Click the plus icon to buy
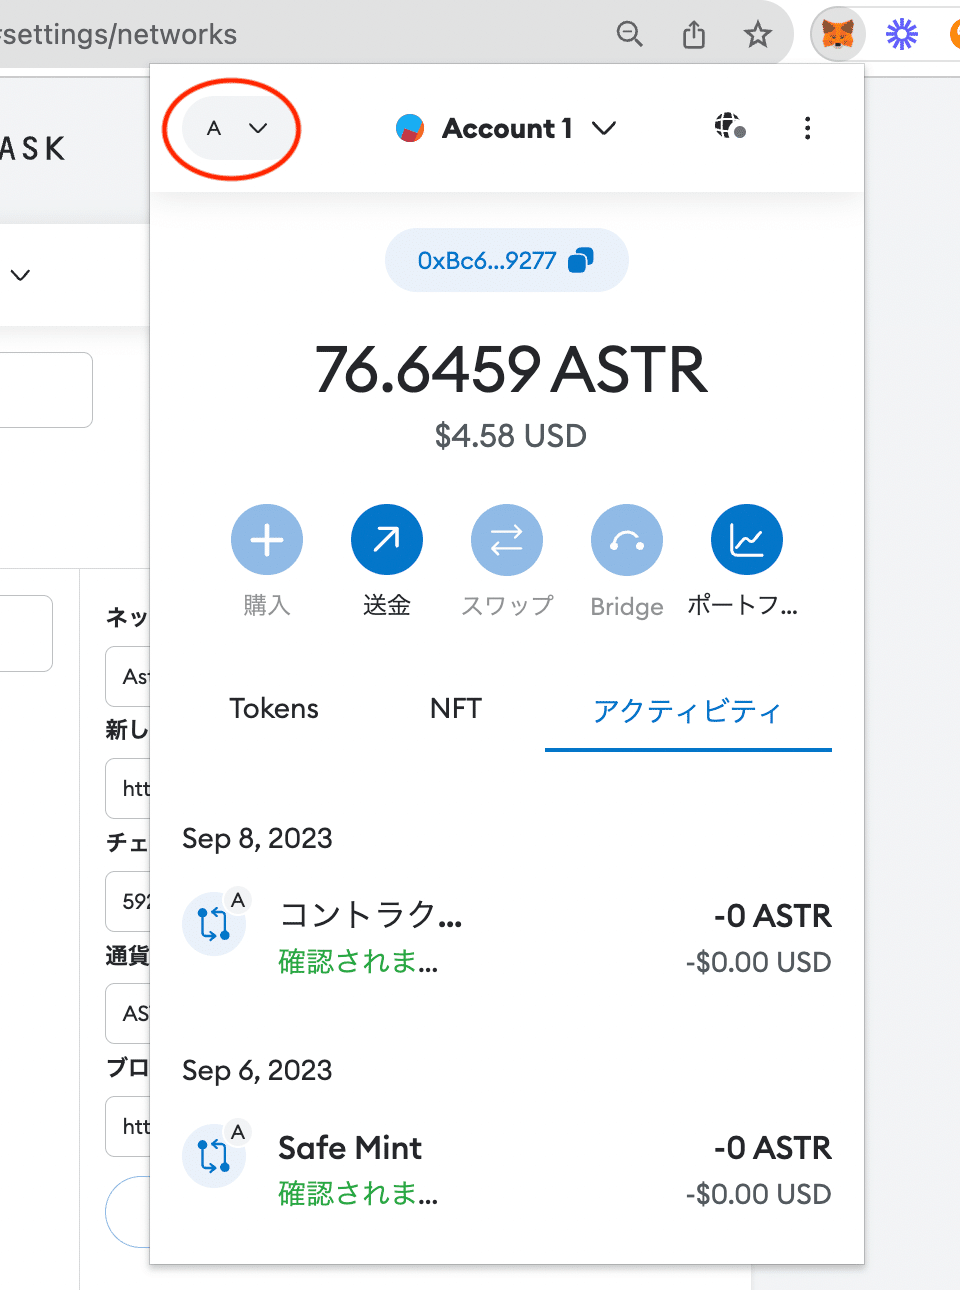This screenshot has width=960, height=1290. (x=267, y=540)
